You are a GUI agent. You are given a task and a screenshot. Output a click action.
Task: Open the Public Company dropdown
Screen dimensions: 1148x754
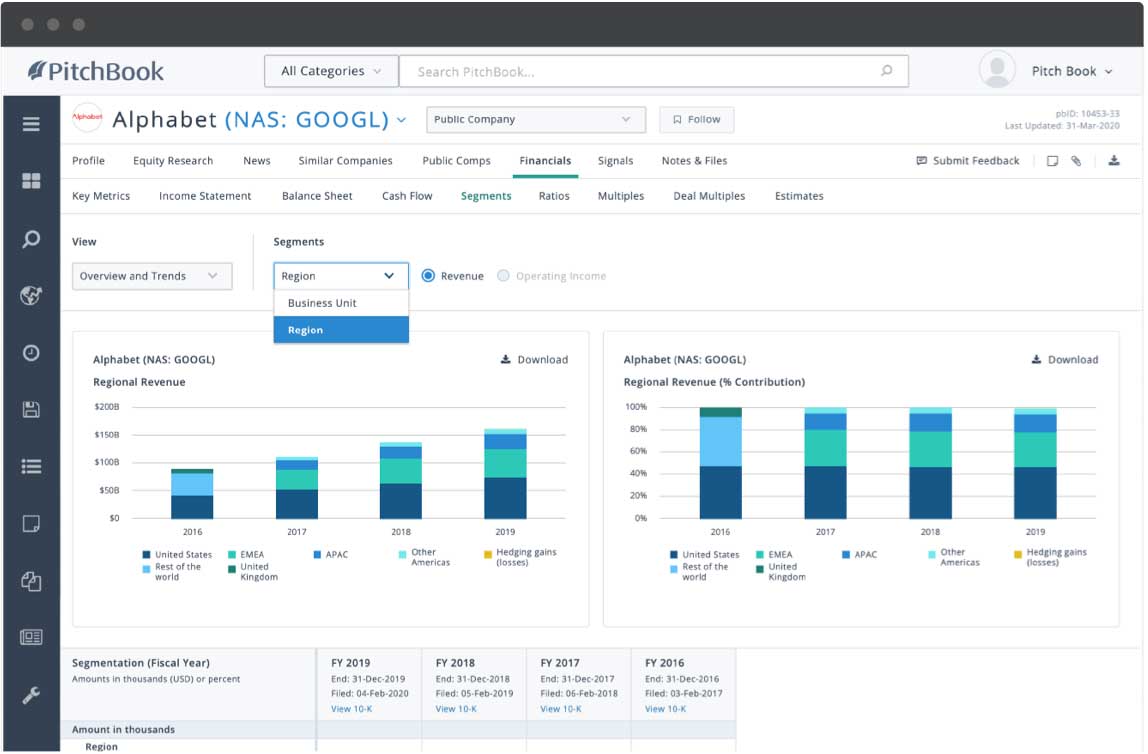(x=532, y=120)
